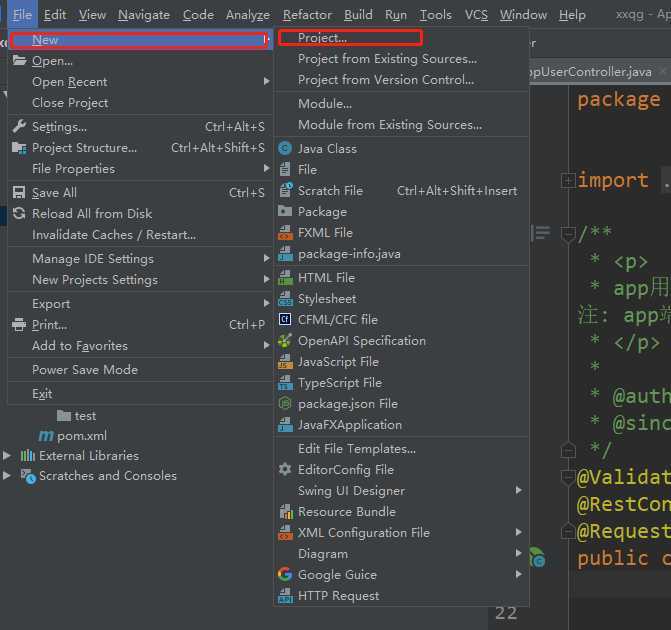This screenshot has width=671, height=630.
Task: Click the Scratch File icon
Action: click(x=285, y=190)
